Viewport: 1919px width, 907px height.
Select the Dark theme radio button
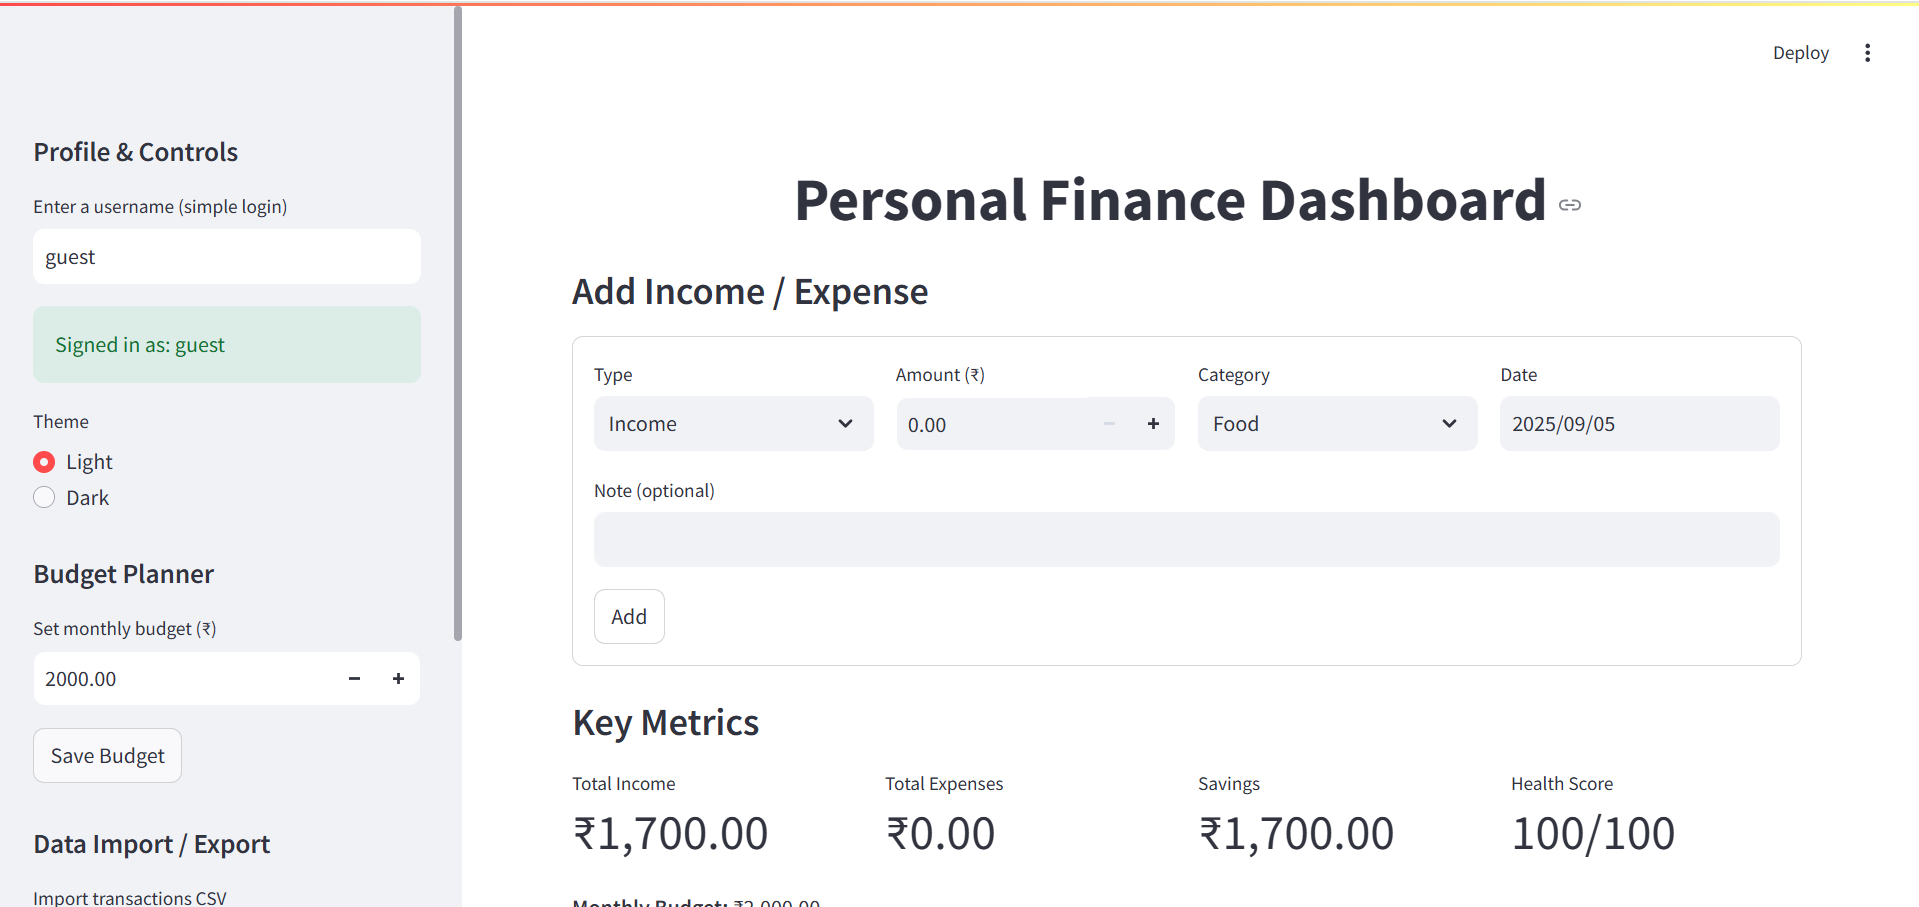[44, 497]
